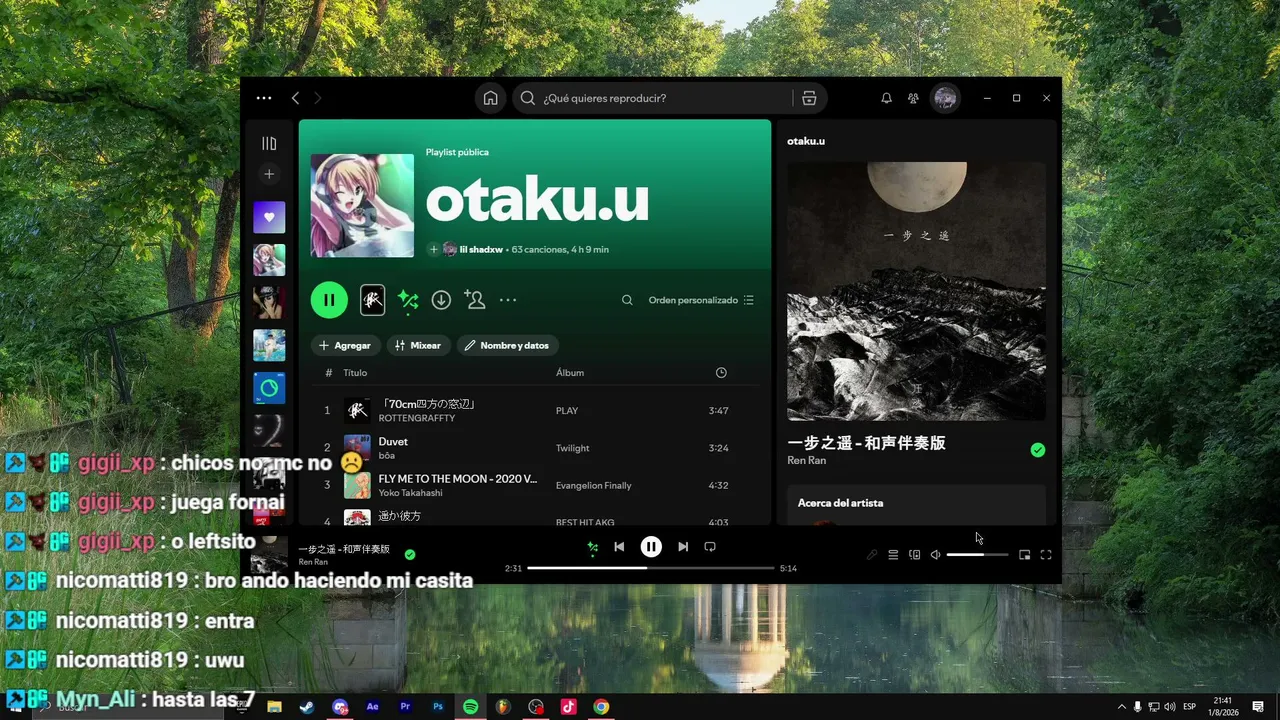Open the Twilight album link
The width and height of the screenshot is (1280, 720).
tap(573, 448)
